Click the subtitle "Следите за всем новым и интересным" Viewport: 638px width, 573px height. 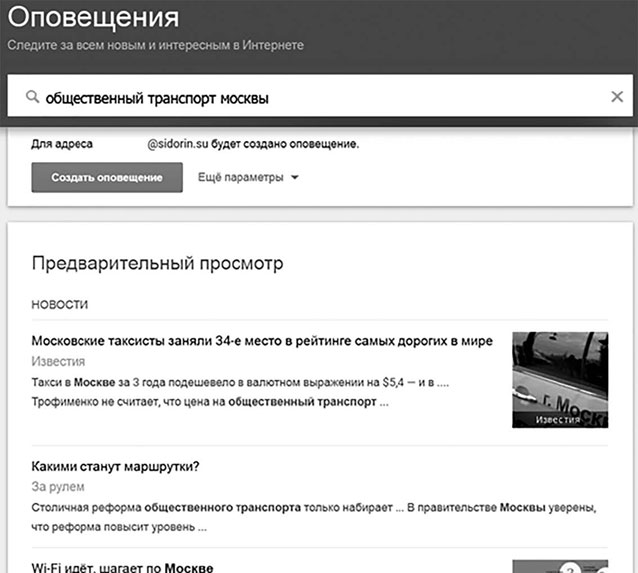(x=155, y=45)
